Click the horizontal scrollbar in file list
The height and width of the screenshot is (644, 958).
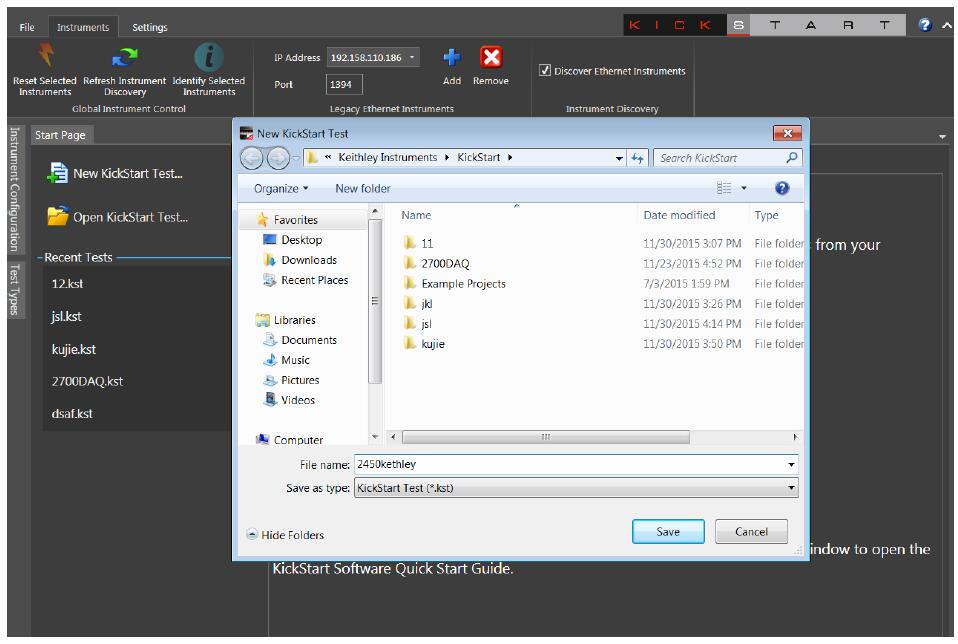point(545,437)
